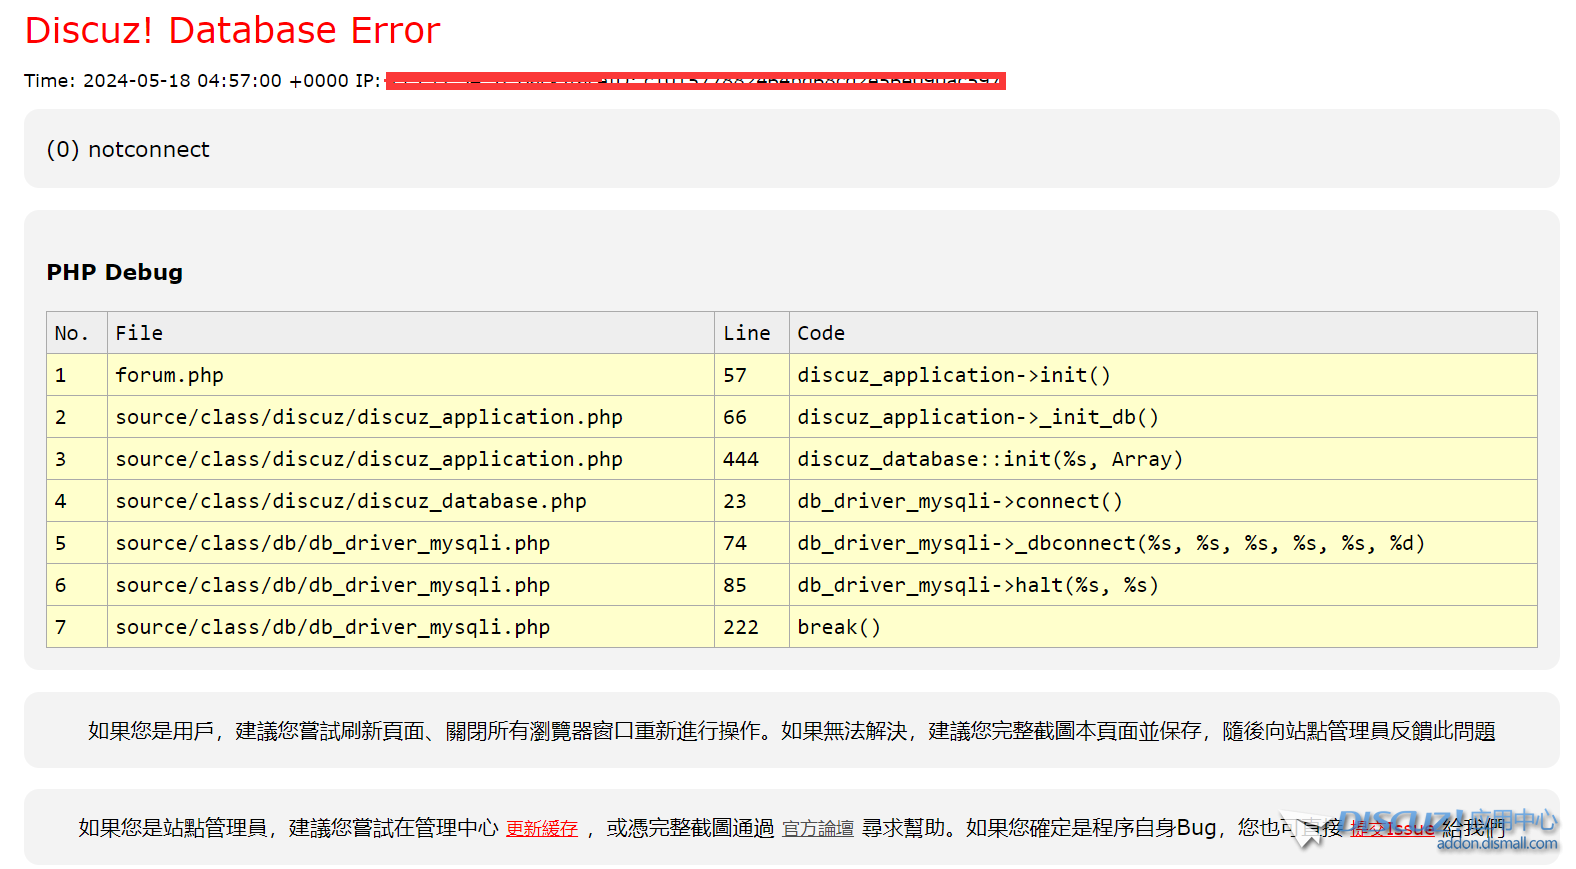The width and height of the screenshot is (1576, 869).
Task: Click the 'db_driver_mysqli->connect()' code cell
Action: pos(1163,501)
